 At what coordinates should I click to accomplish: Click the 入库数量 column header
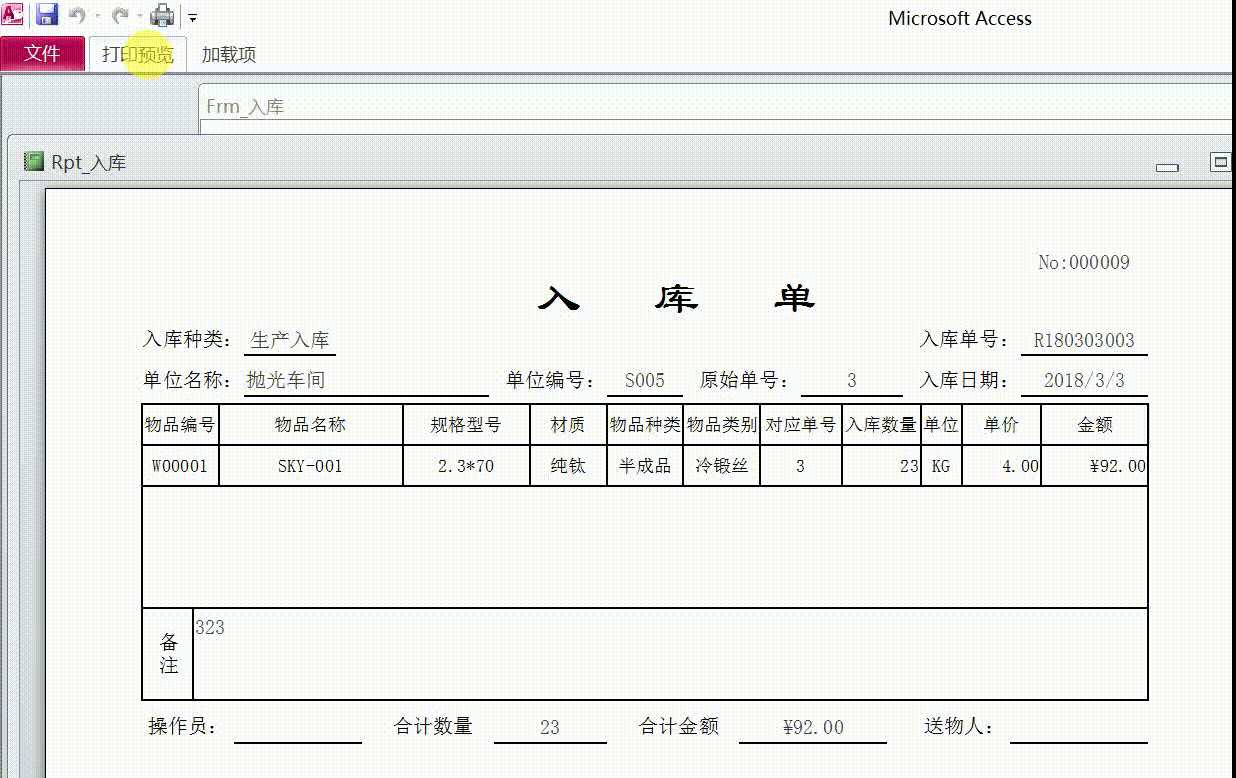click(881, 425)
